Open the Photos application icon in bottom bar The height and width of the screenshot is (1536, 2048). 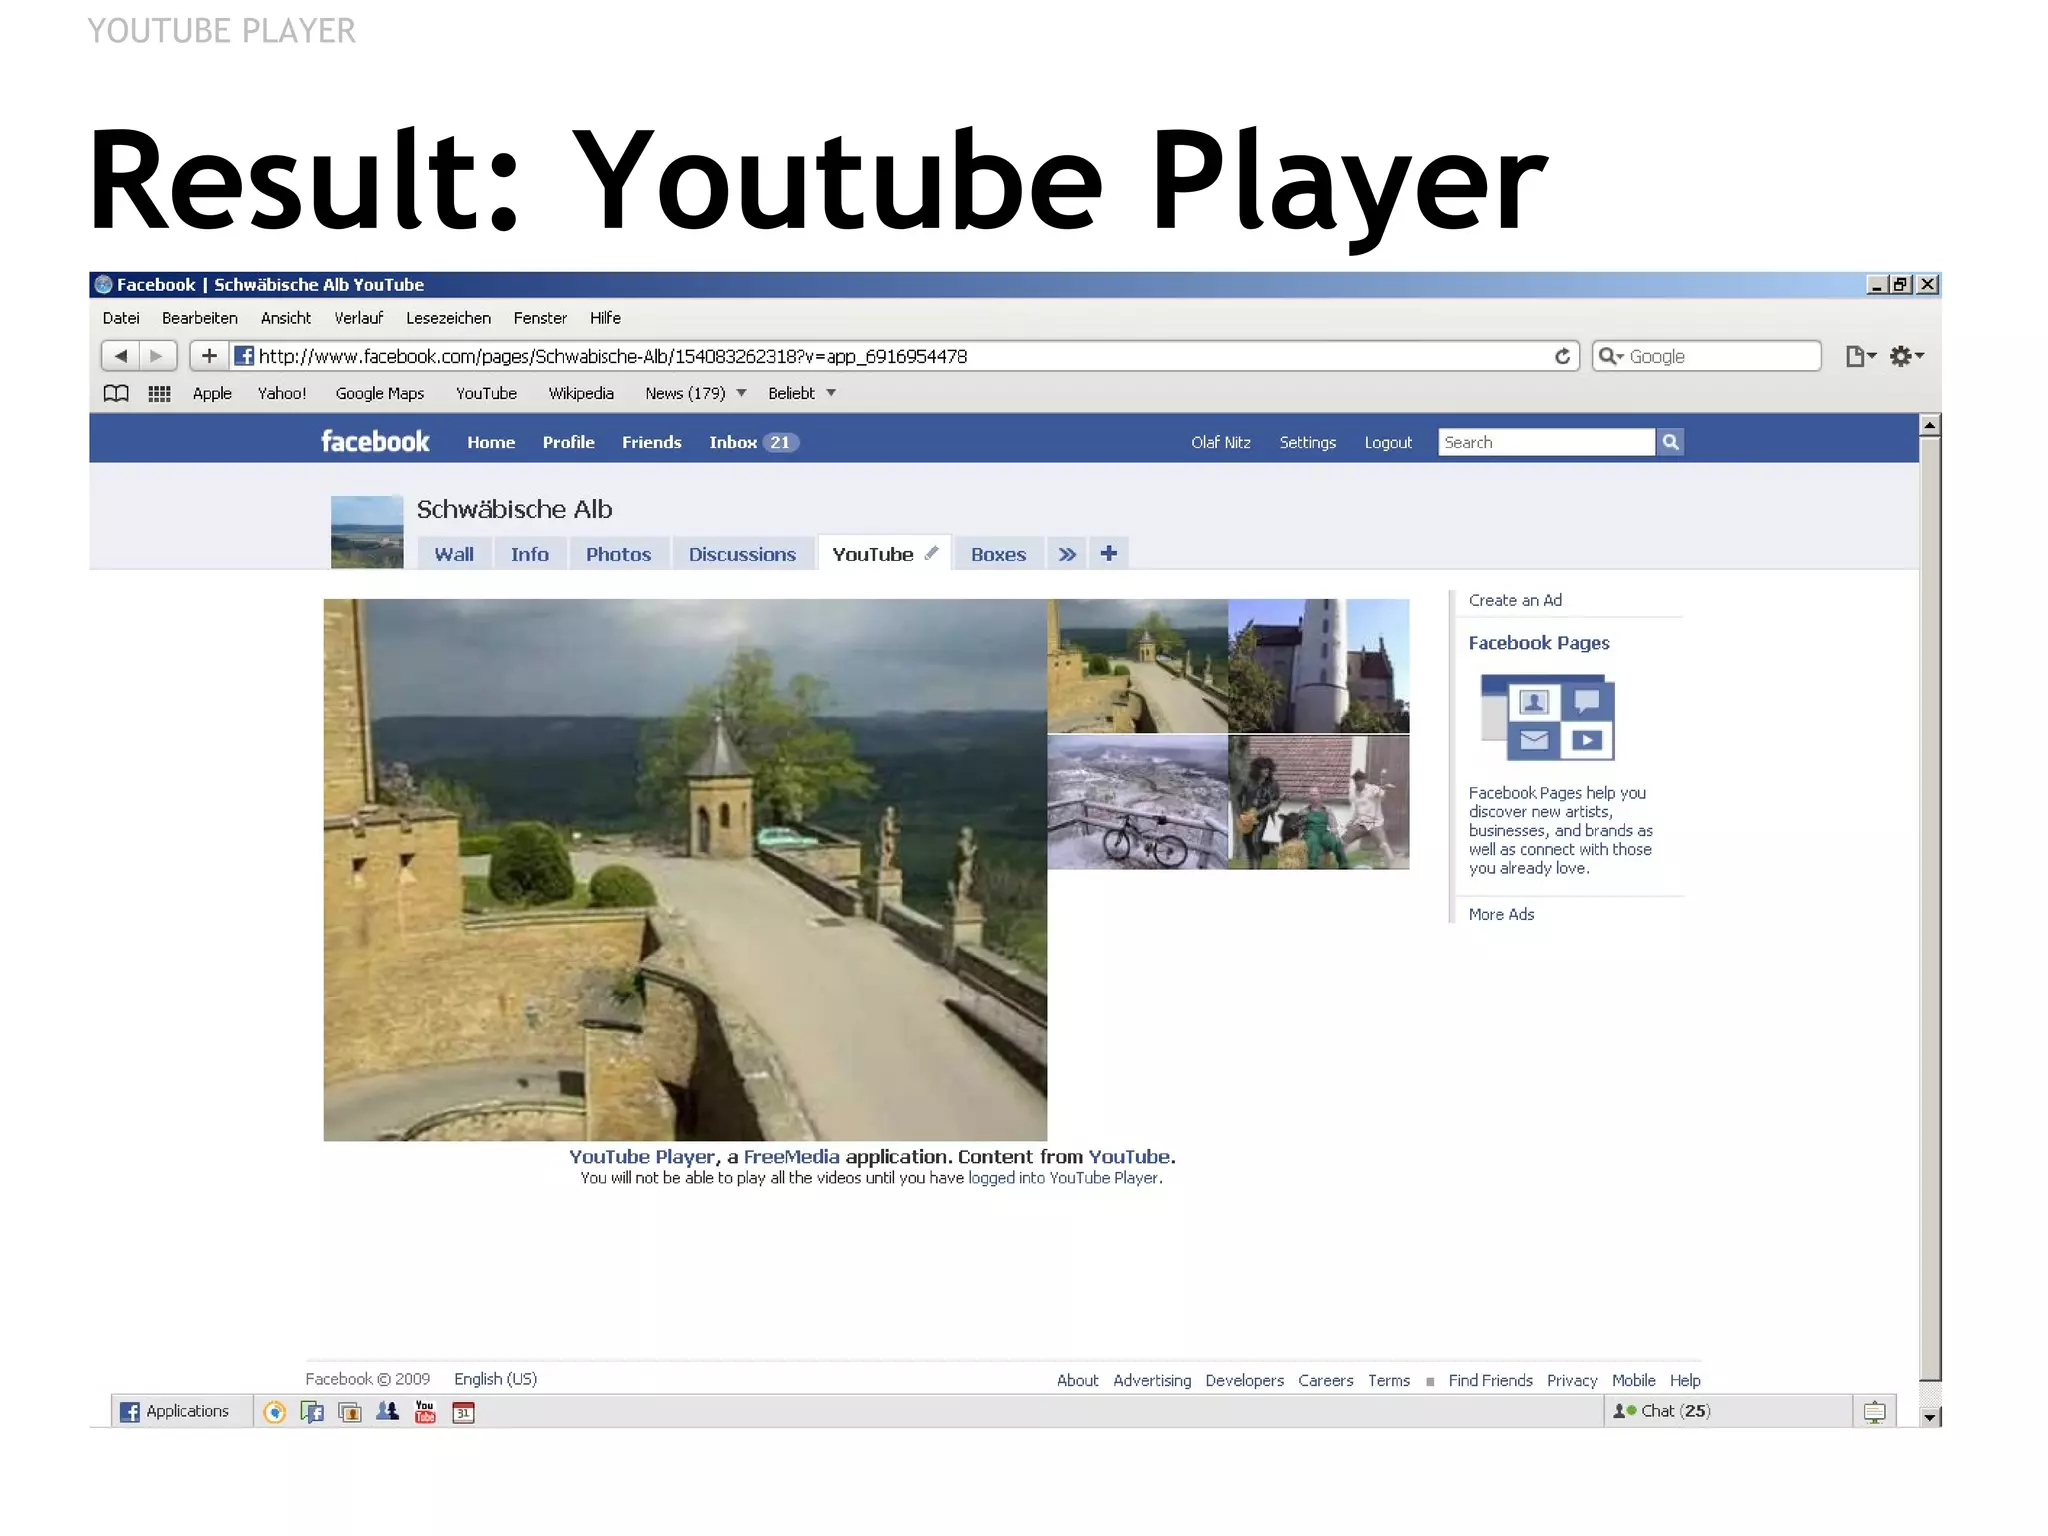point(350,1412)
